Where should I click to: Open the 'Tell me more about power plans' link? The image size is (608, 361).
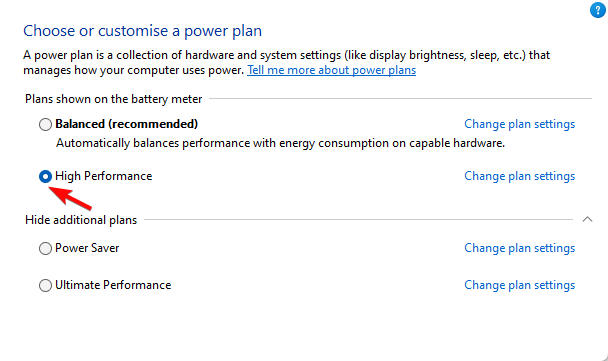[332, 70]
